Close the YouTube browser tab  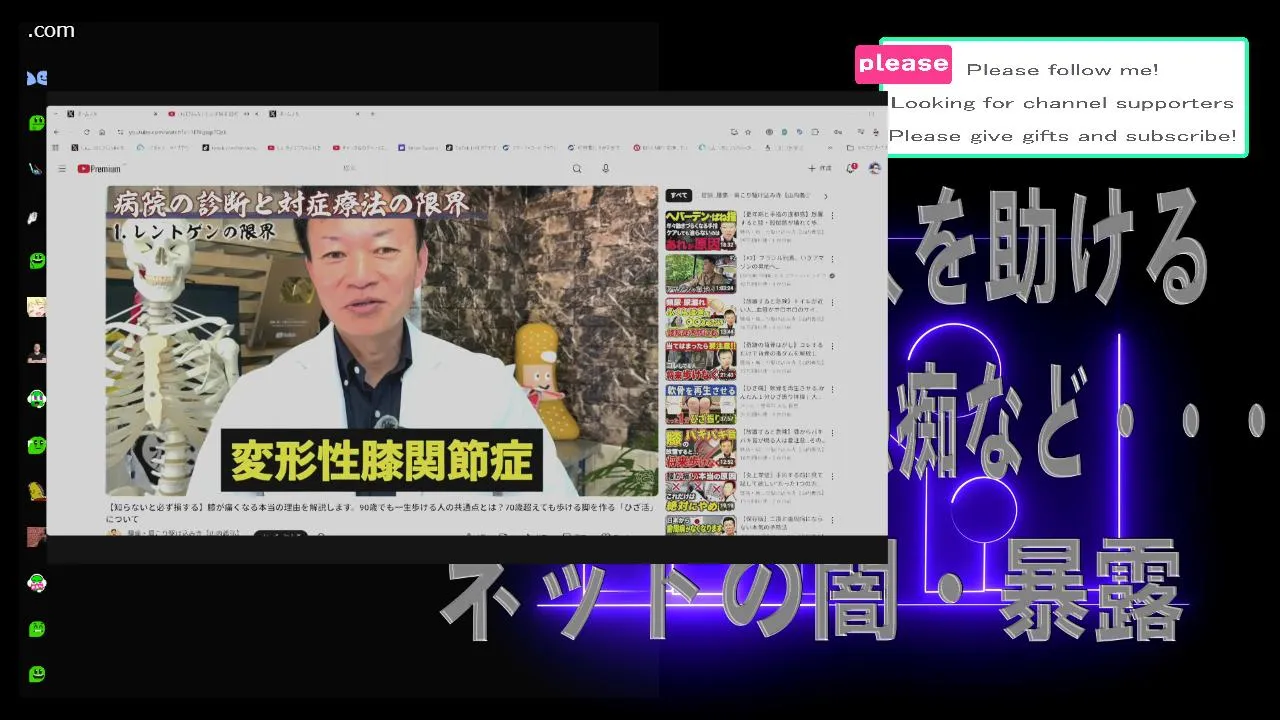click(x=256, y=114)
